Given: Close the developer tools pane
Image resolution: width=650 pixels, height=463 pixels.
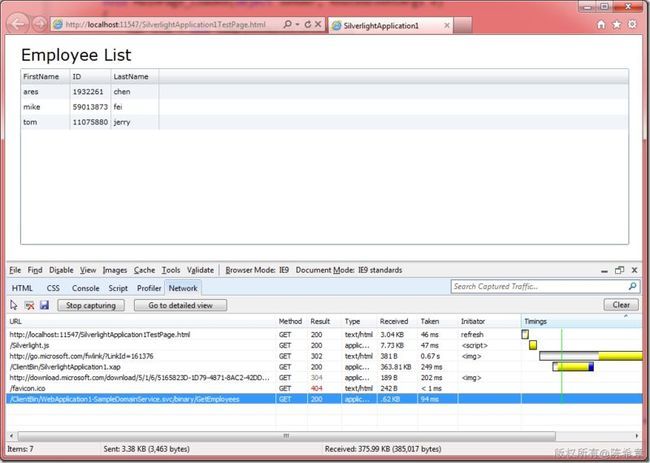Looking at the screenshot, I should (634, 270).
